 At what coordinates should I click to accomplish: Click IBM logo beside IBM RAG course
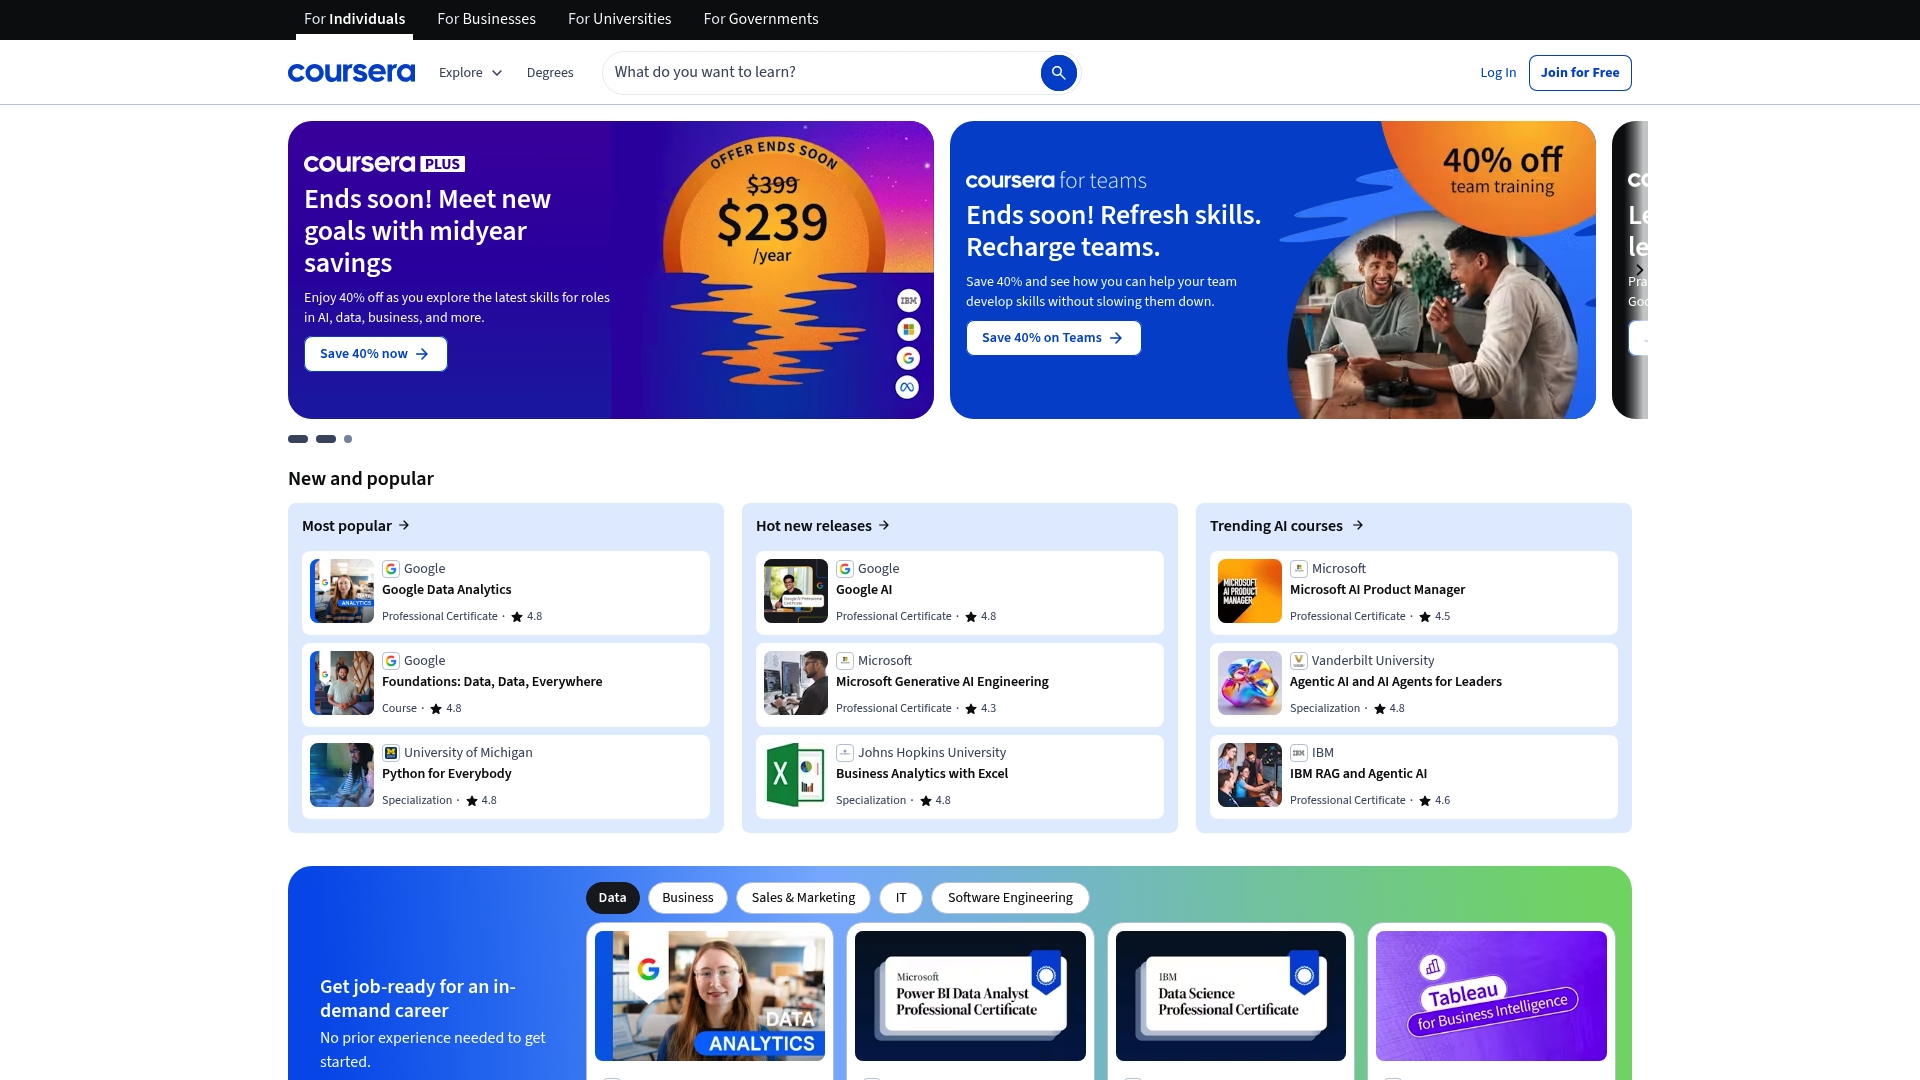click(x=1299, y=753)
